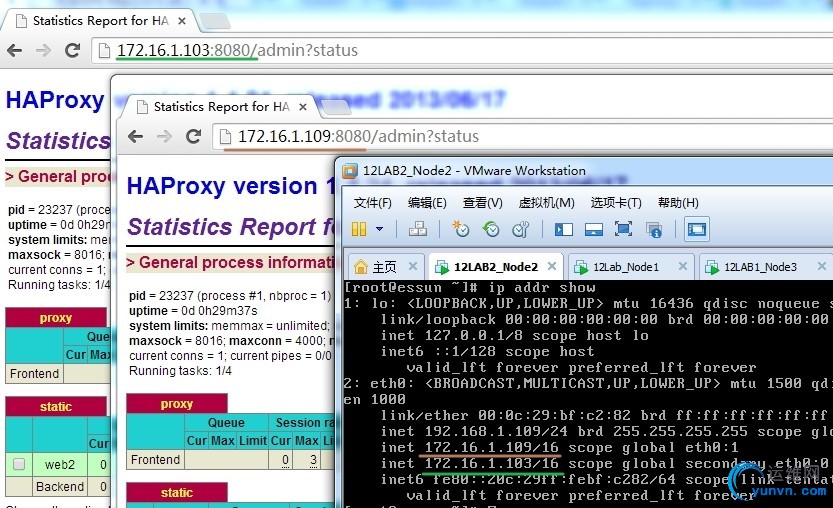833x508 pixels.
Task: Click the proxy header in rear browser
Action: (55, 318)
